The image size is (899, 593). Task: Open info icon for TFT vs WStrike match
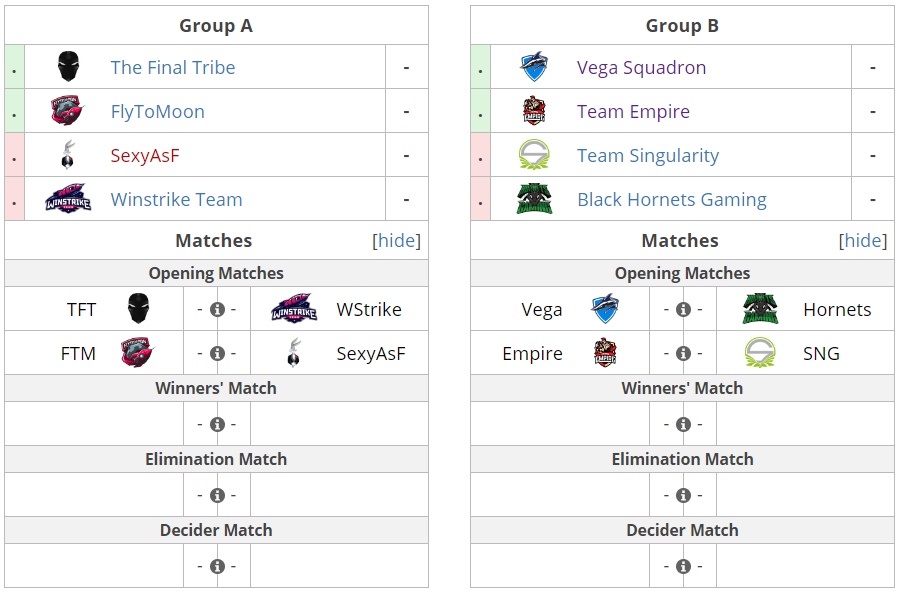217,309
